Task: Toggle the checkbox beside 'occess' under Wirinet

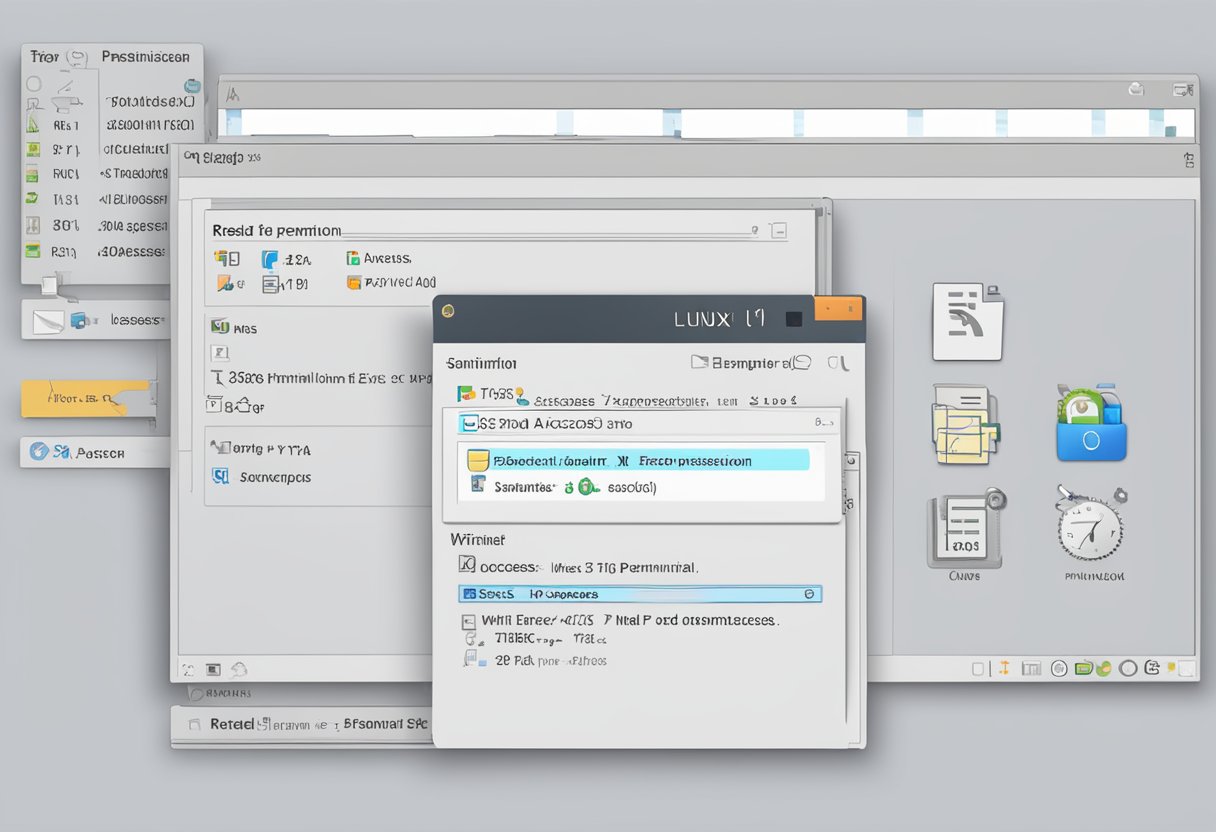Action: 465,565
